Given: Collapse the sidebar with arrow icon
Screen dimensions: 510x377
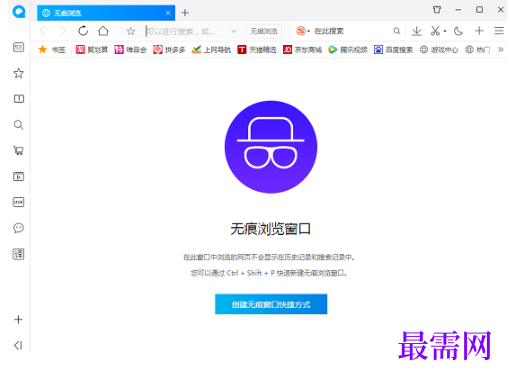Looking at the screenshot, I should (x=18, y=345).
